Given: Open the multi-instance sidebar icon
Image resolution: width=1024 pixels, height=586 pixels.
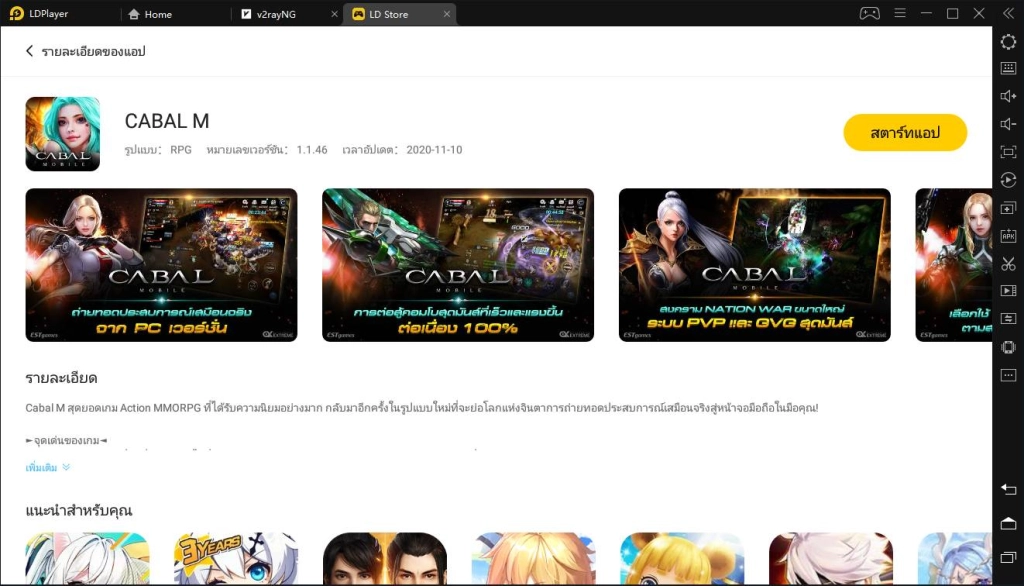Looking at the screenshot, I should 1008,208.
